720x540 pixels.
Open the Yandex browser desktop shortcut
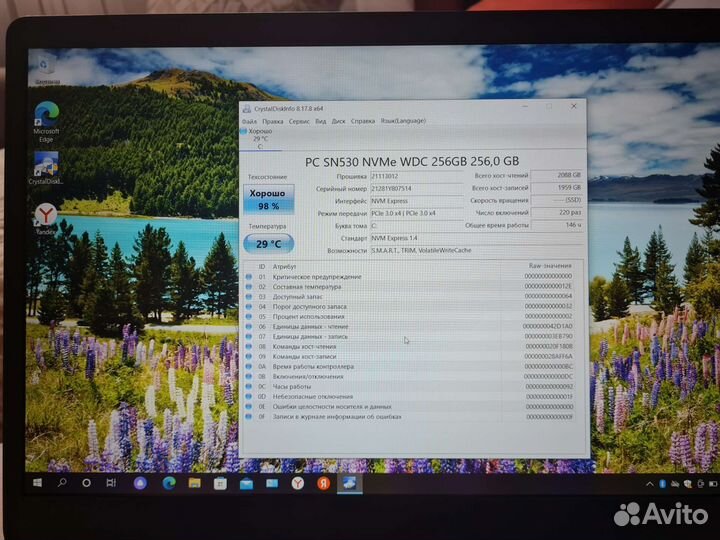click(x=45, y=216)
